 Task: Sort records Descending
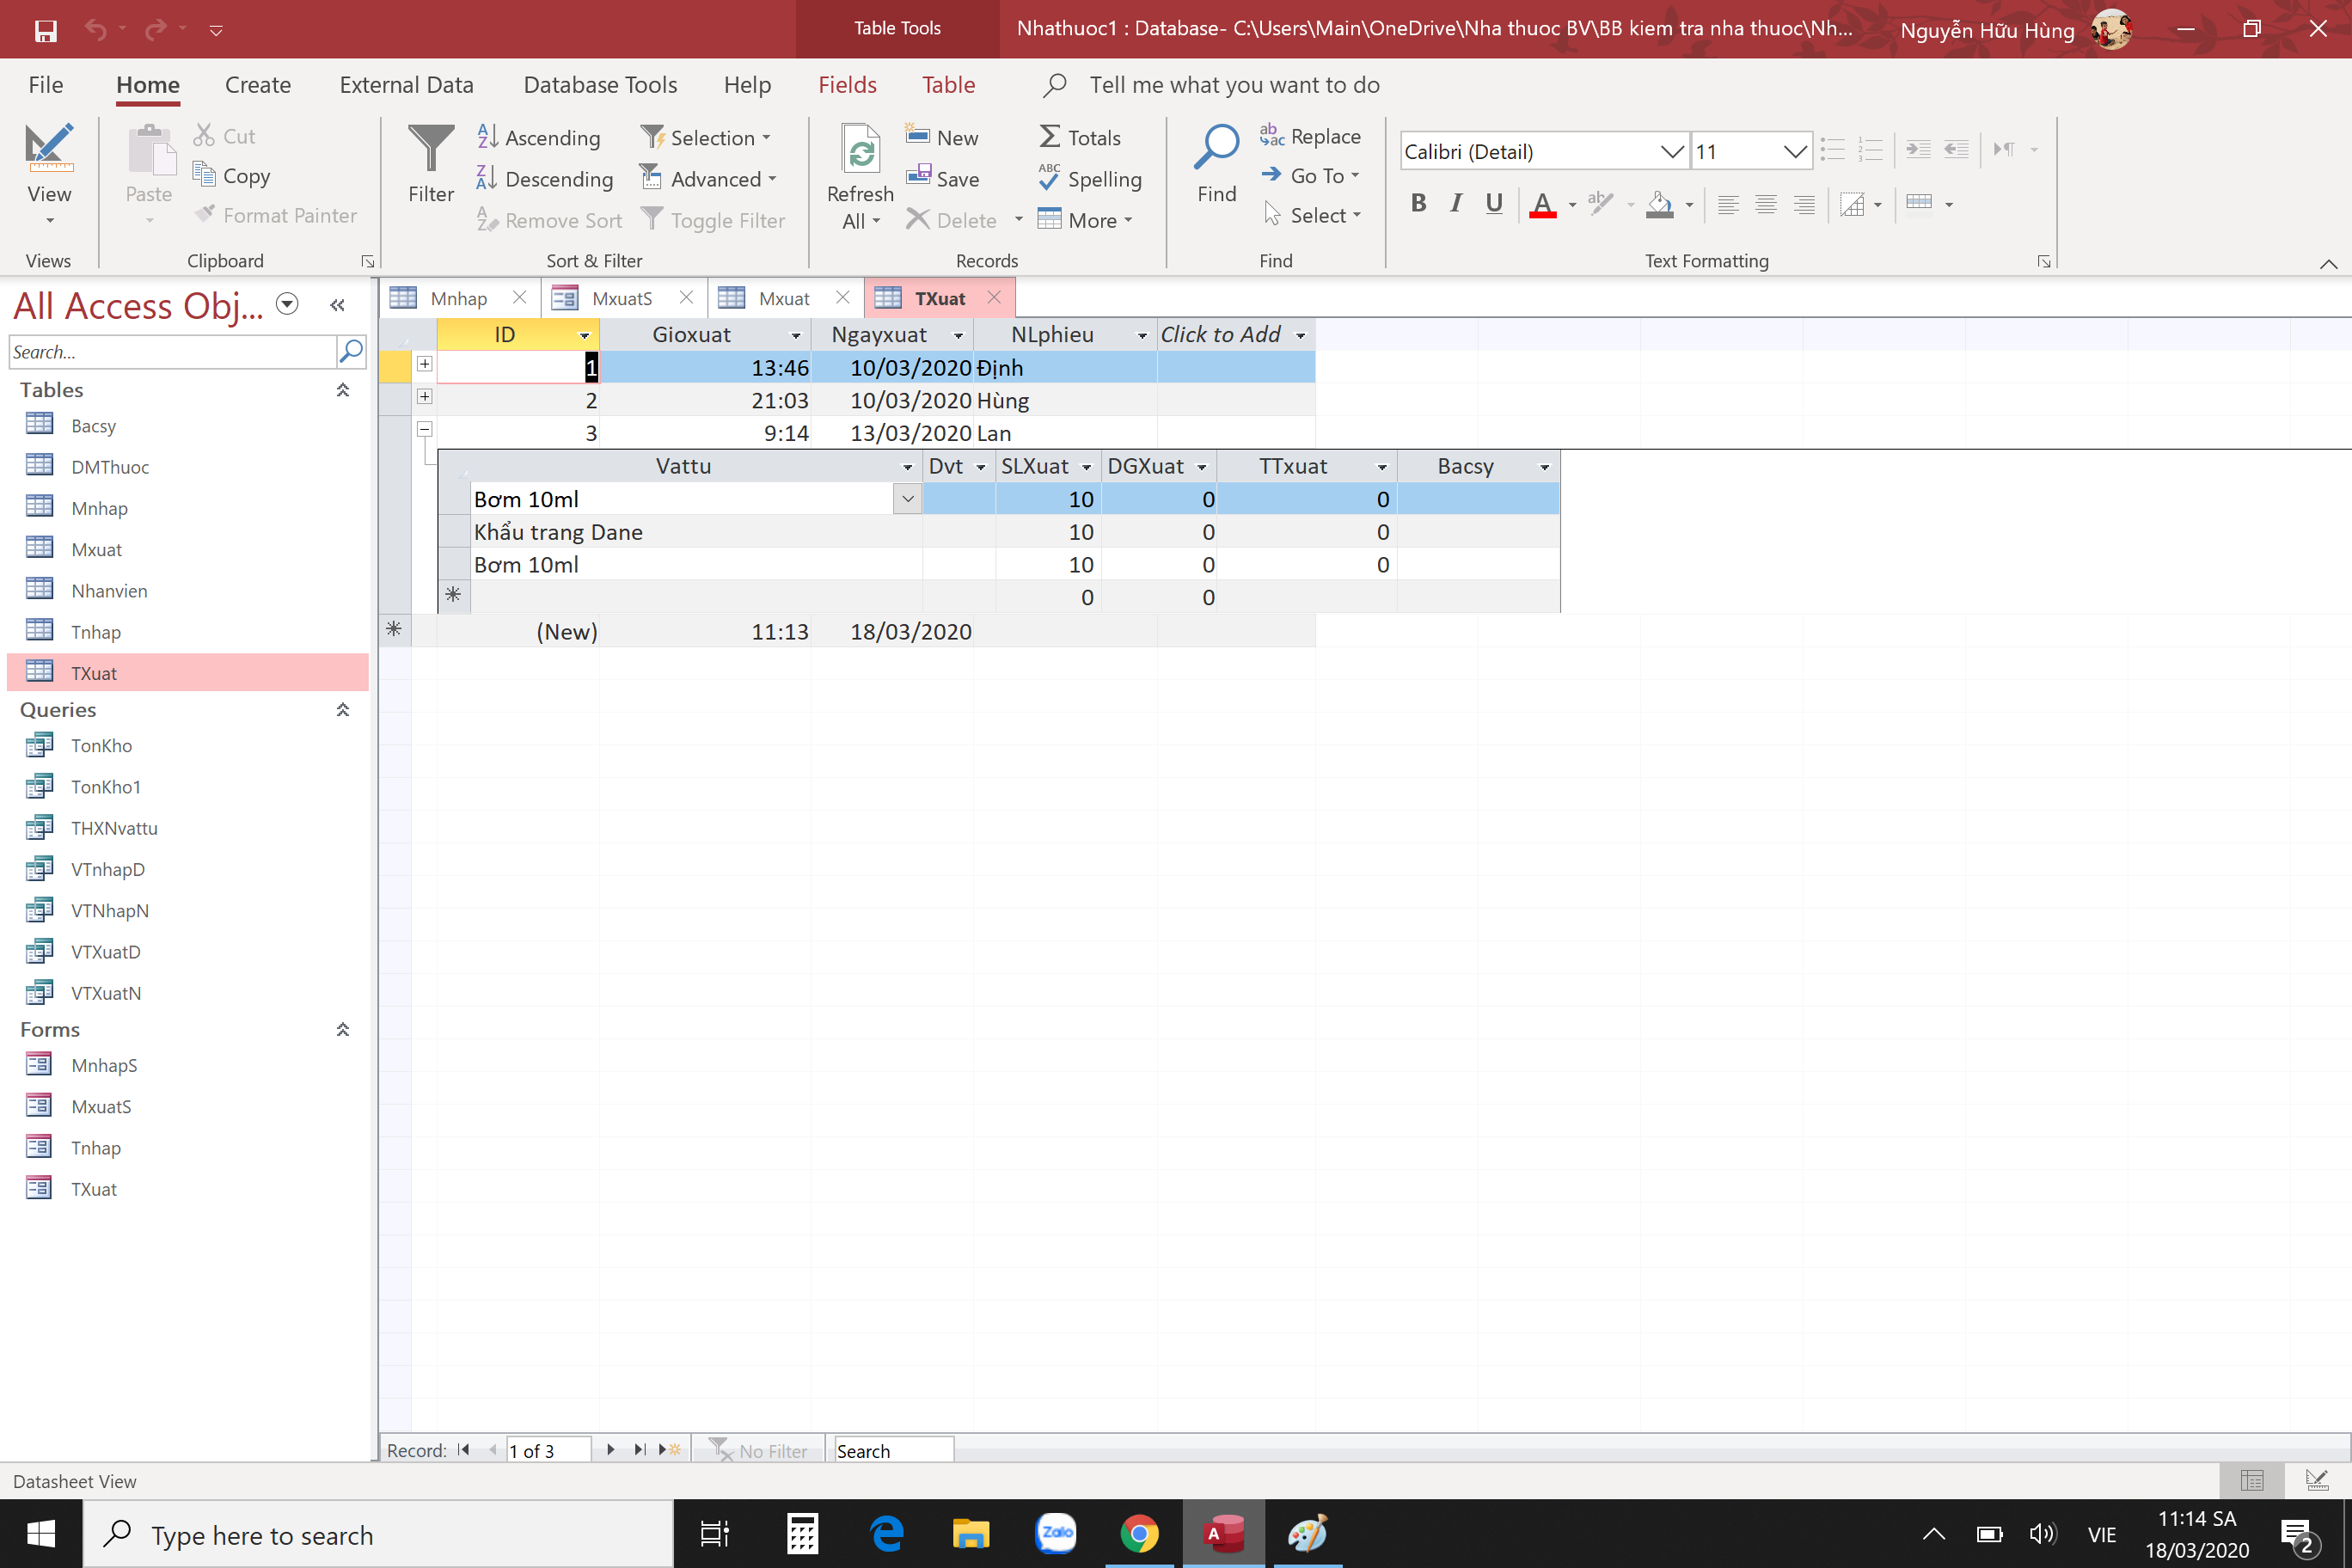pyautogui.click(x=545, y=179)
